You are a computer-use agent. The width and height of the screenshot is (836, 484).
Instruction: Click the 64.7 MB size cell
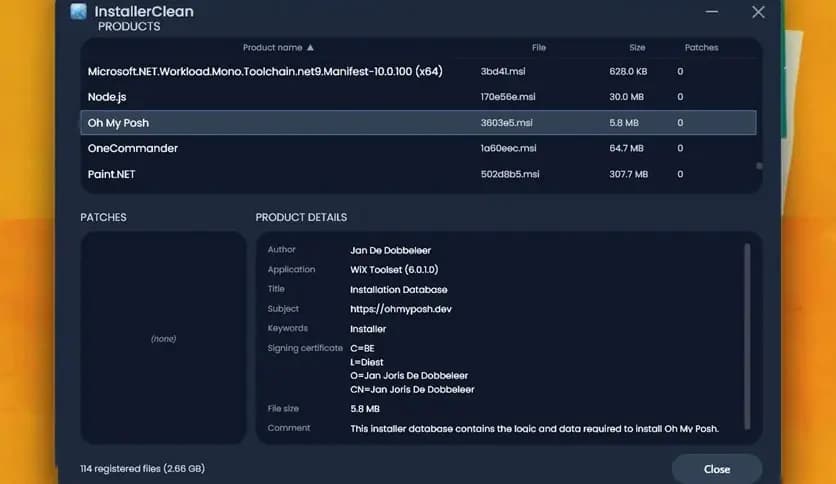626,148
